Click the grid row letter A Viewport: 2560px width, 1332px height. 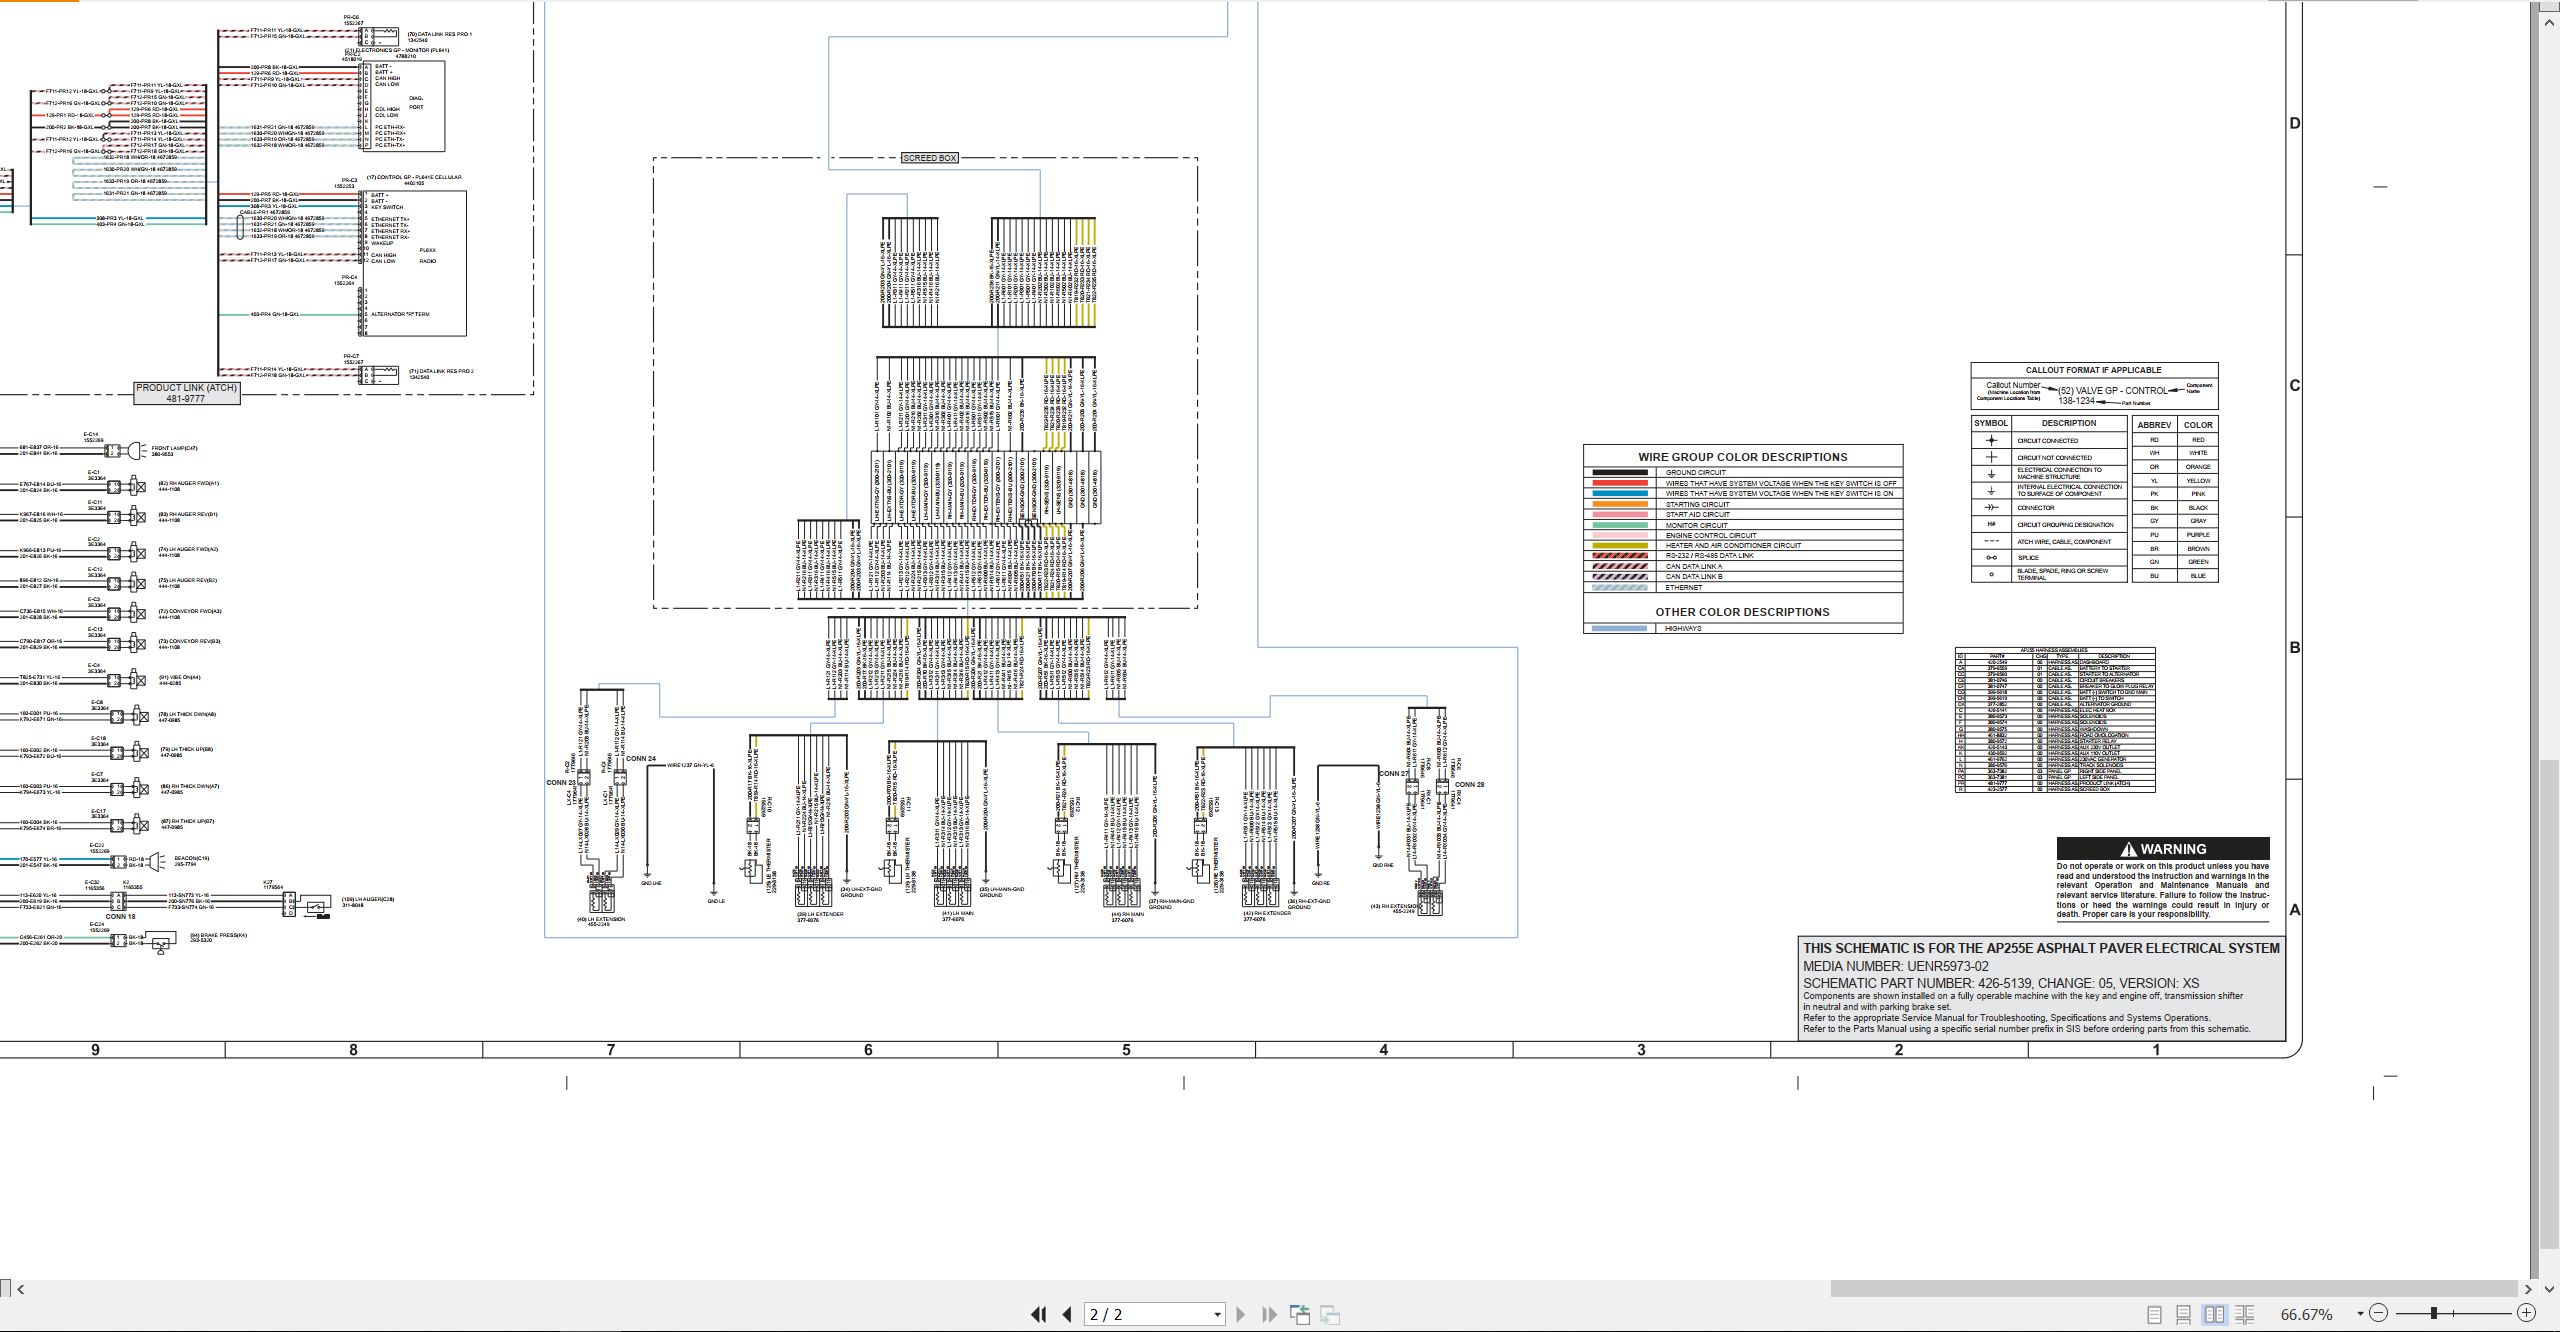point(2294,910)
